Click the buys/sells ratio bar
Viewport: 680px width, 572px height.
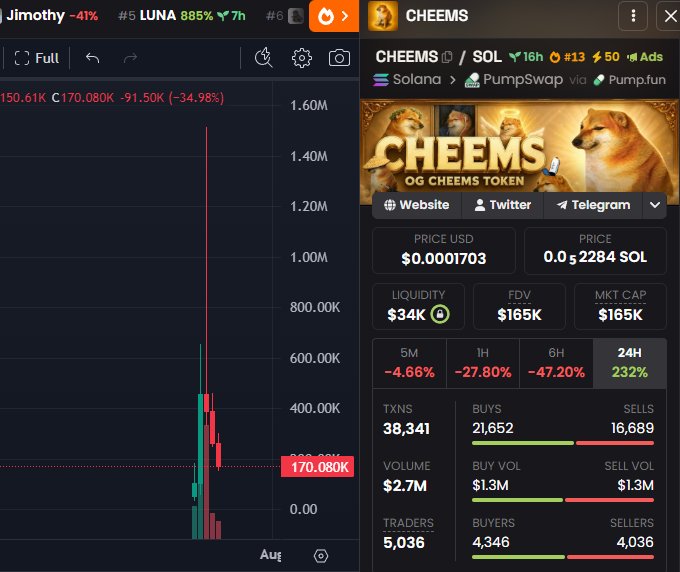click(x=563, y=443)
